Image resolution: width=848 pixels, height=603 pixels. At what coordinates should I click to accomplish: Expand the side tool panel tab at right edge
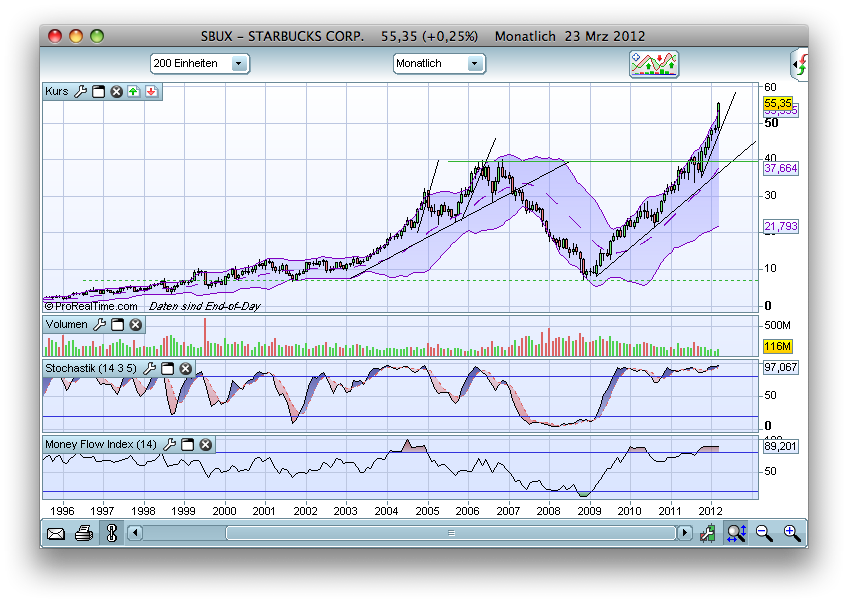800,65
